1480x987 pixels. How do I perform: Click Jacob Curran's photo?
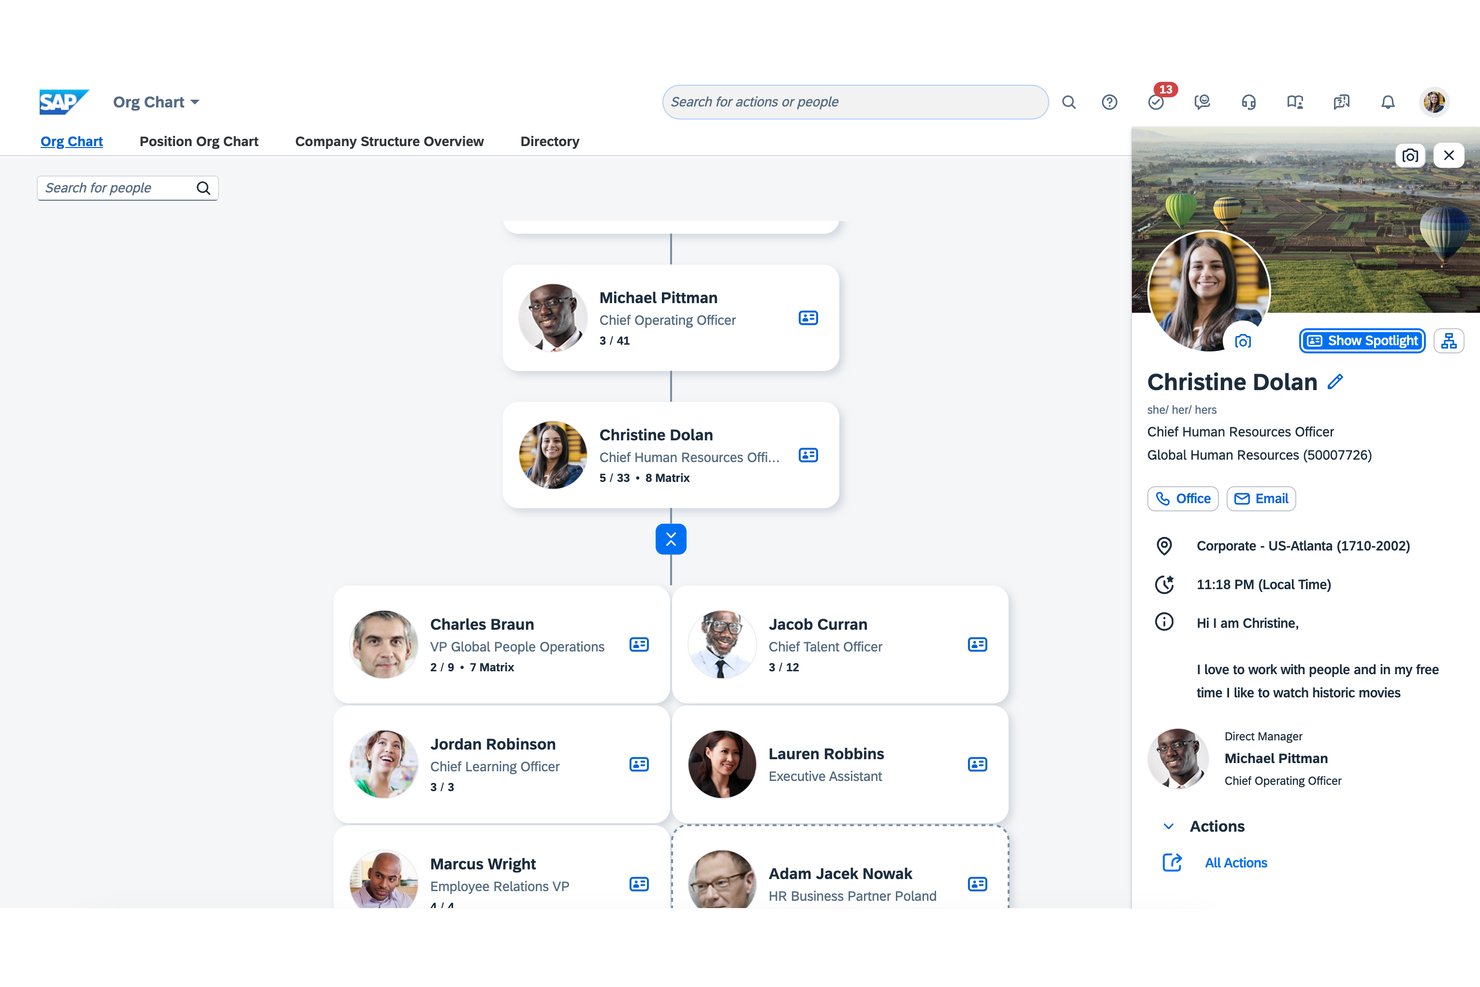pos(722,645)
